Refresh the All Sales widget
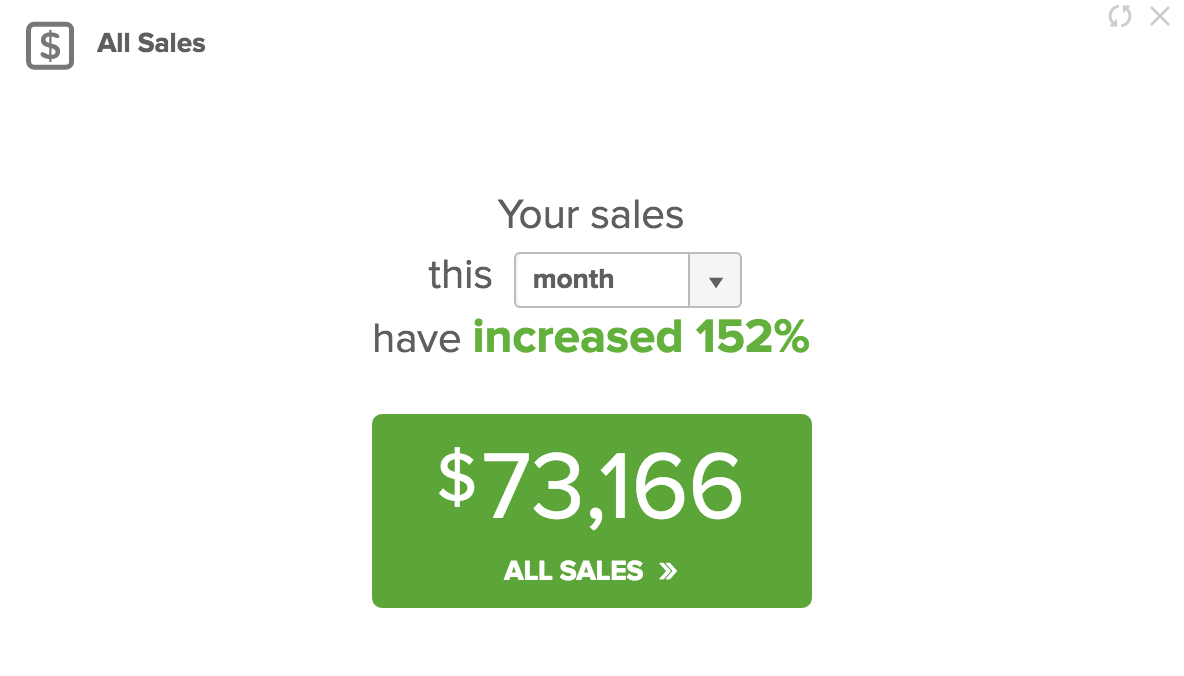This screenshot has height=676, width=1184. coord(1120,16)
